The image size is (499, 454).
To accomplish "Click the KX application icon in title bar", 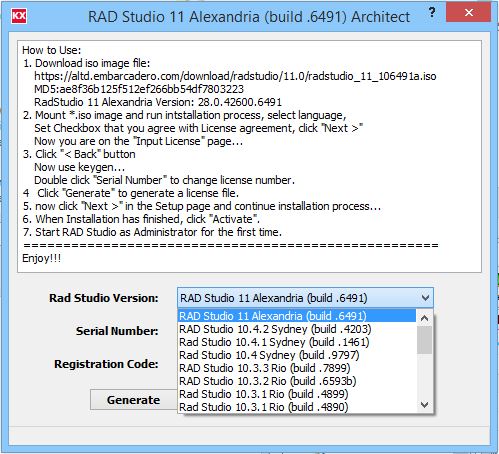I will coord(19,16).
